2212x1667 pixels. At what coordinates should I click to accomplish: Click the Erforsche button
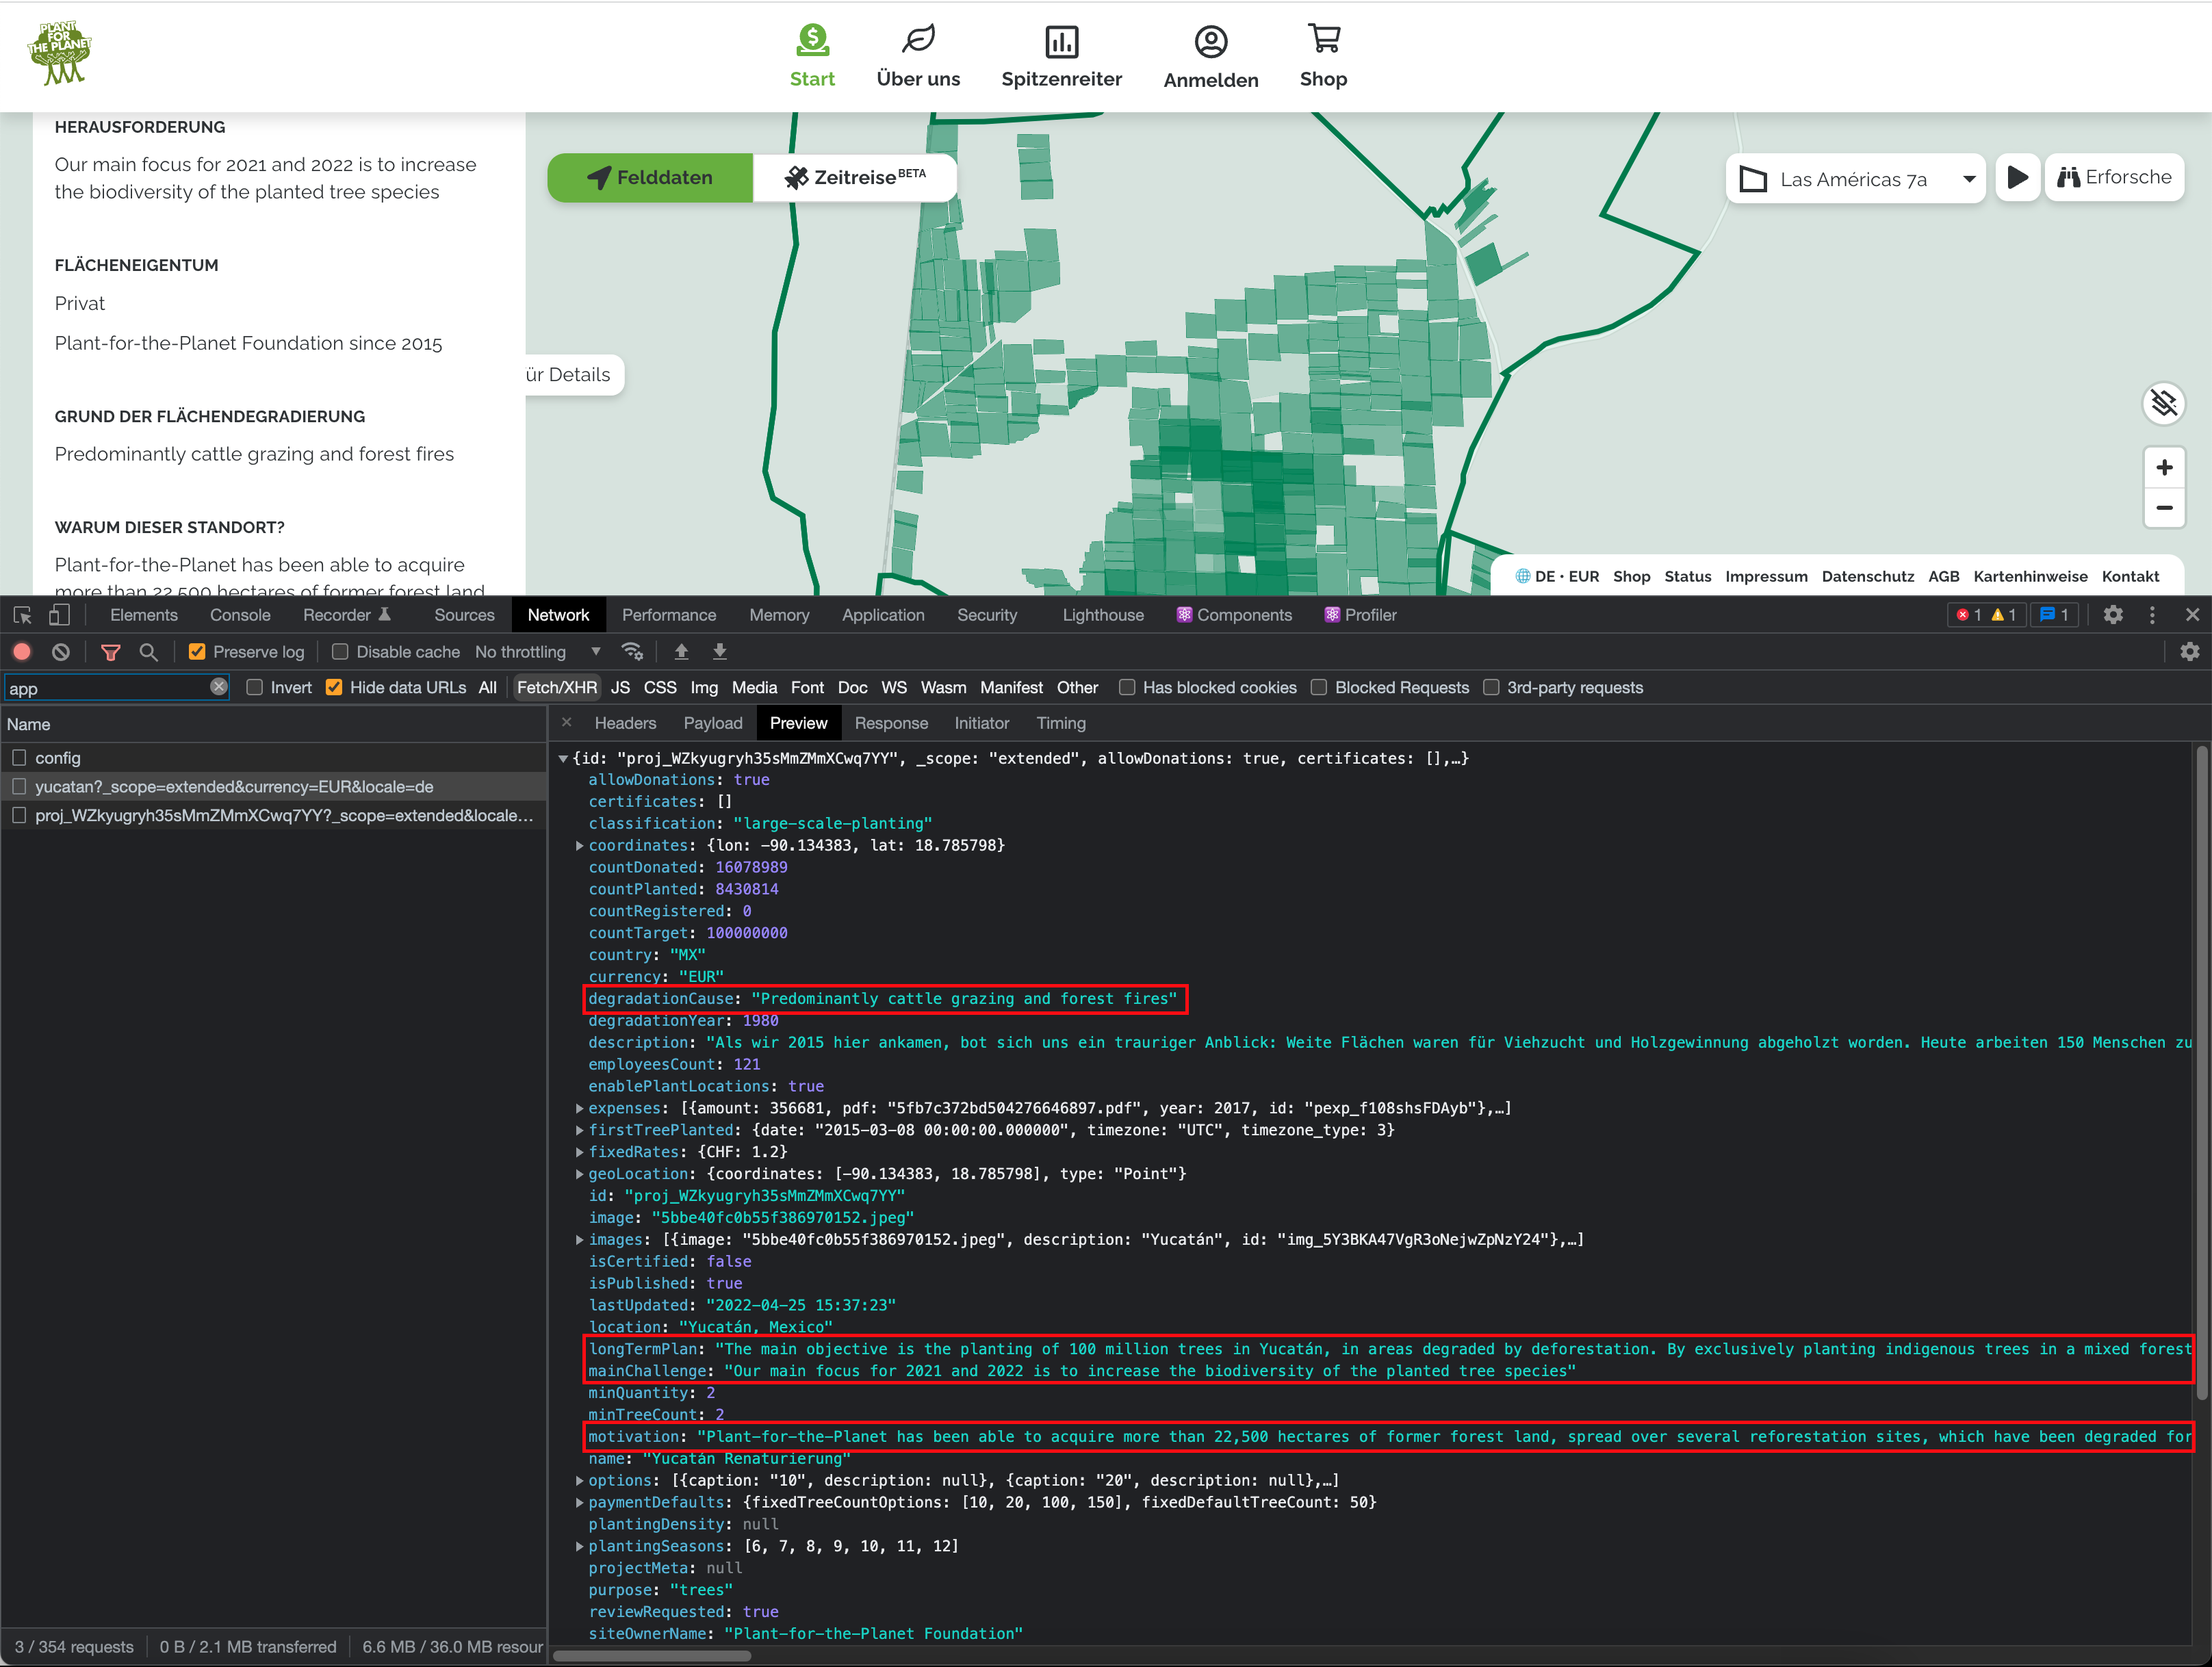coord(2114,177)
